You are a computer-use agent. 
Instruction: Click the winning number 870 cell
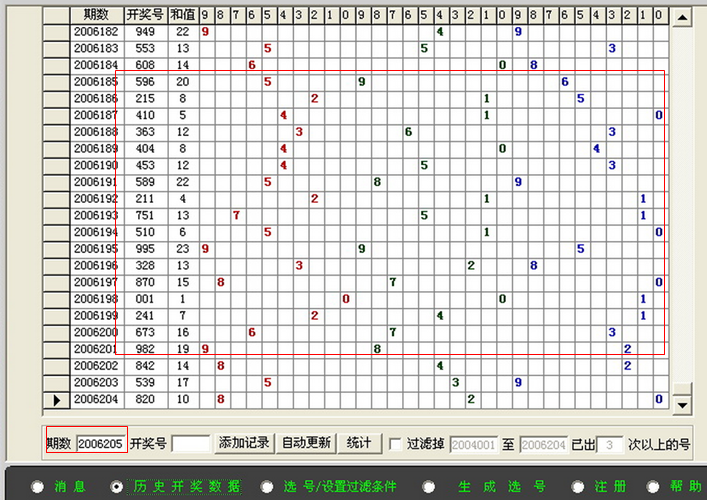146,282
